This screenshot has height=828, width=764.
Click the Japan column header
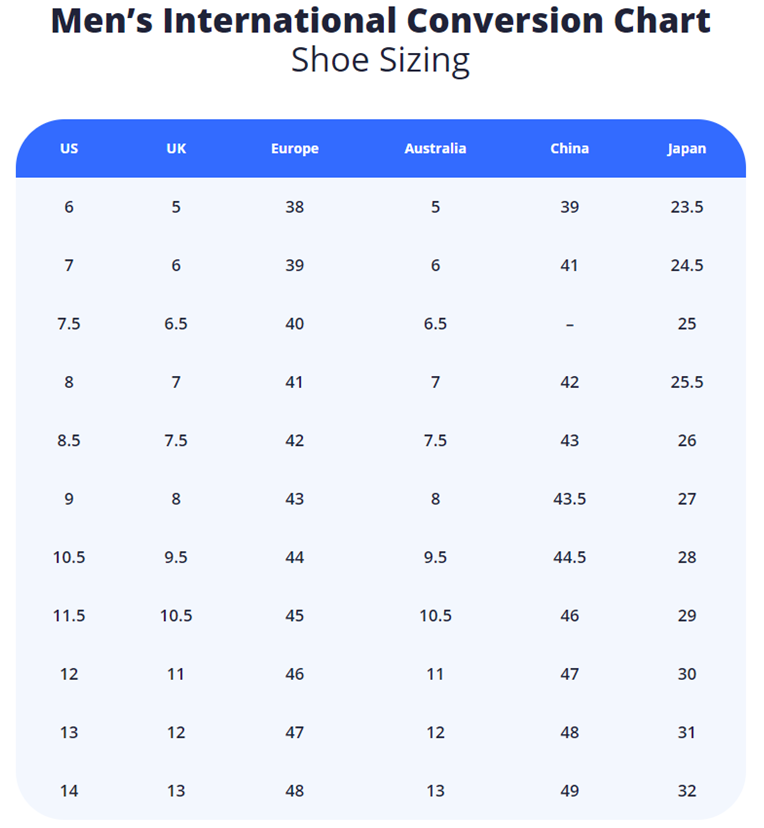pos(687,148)
